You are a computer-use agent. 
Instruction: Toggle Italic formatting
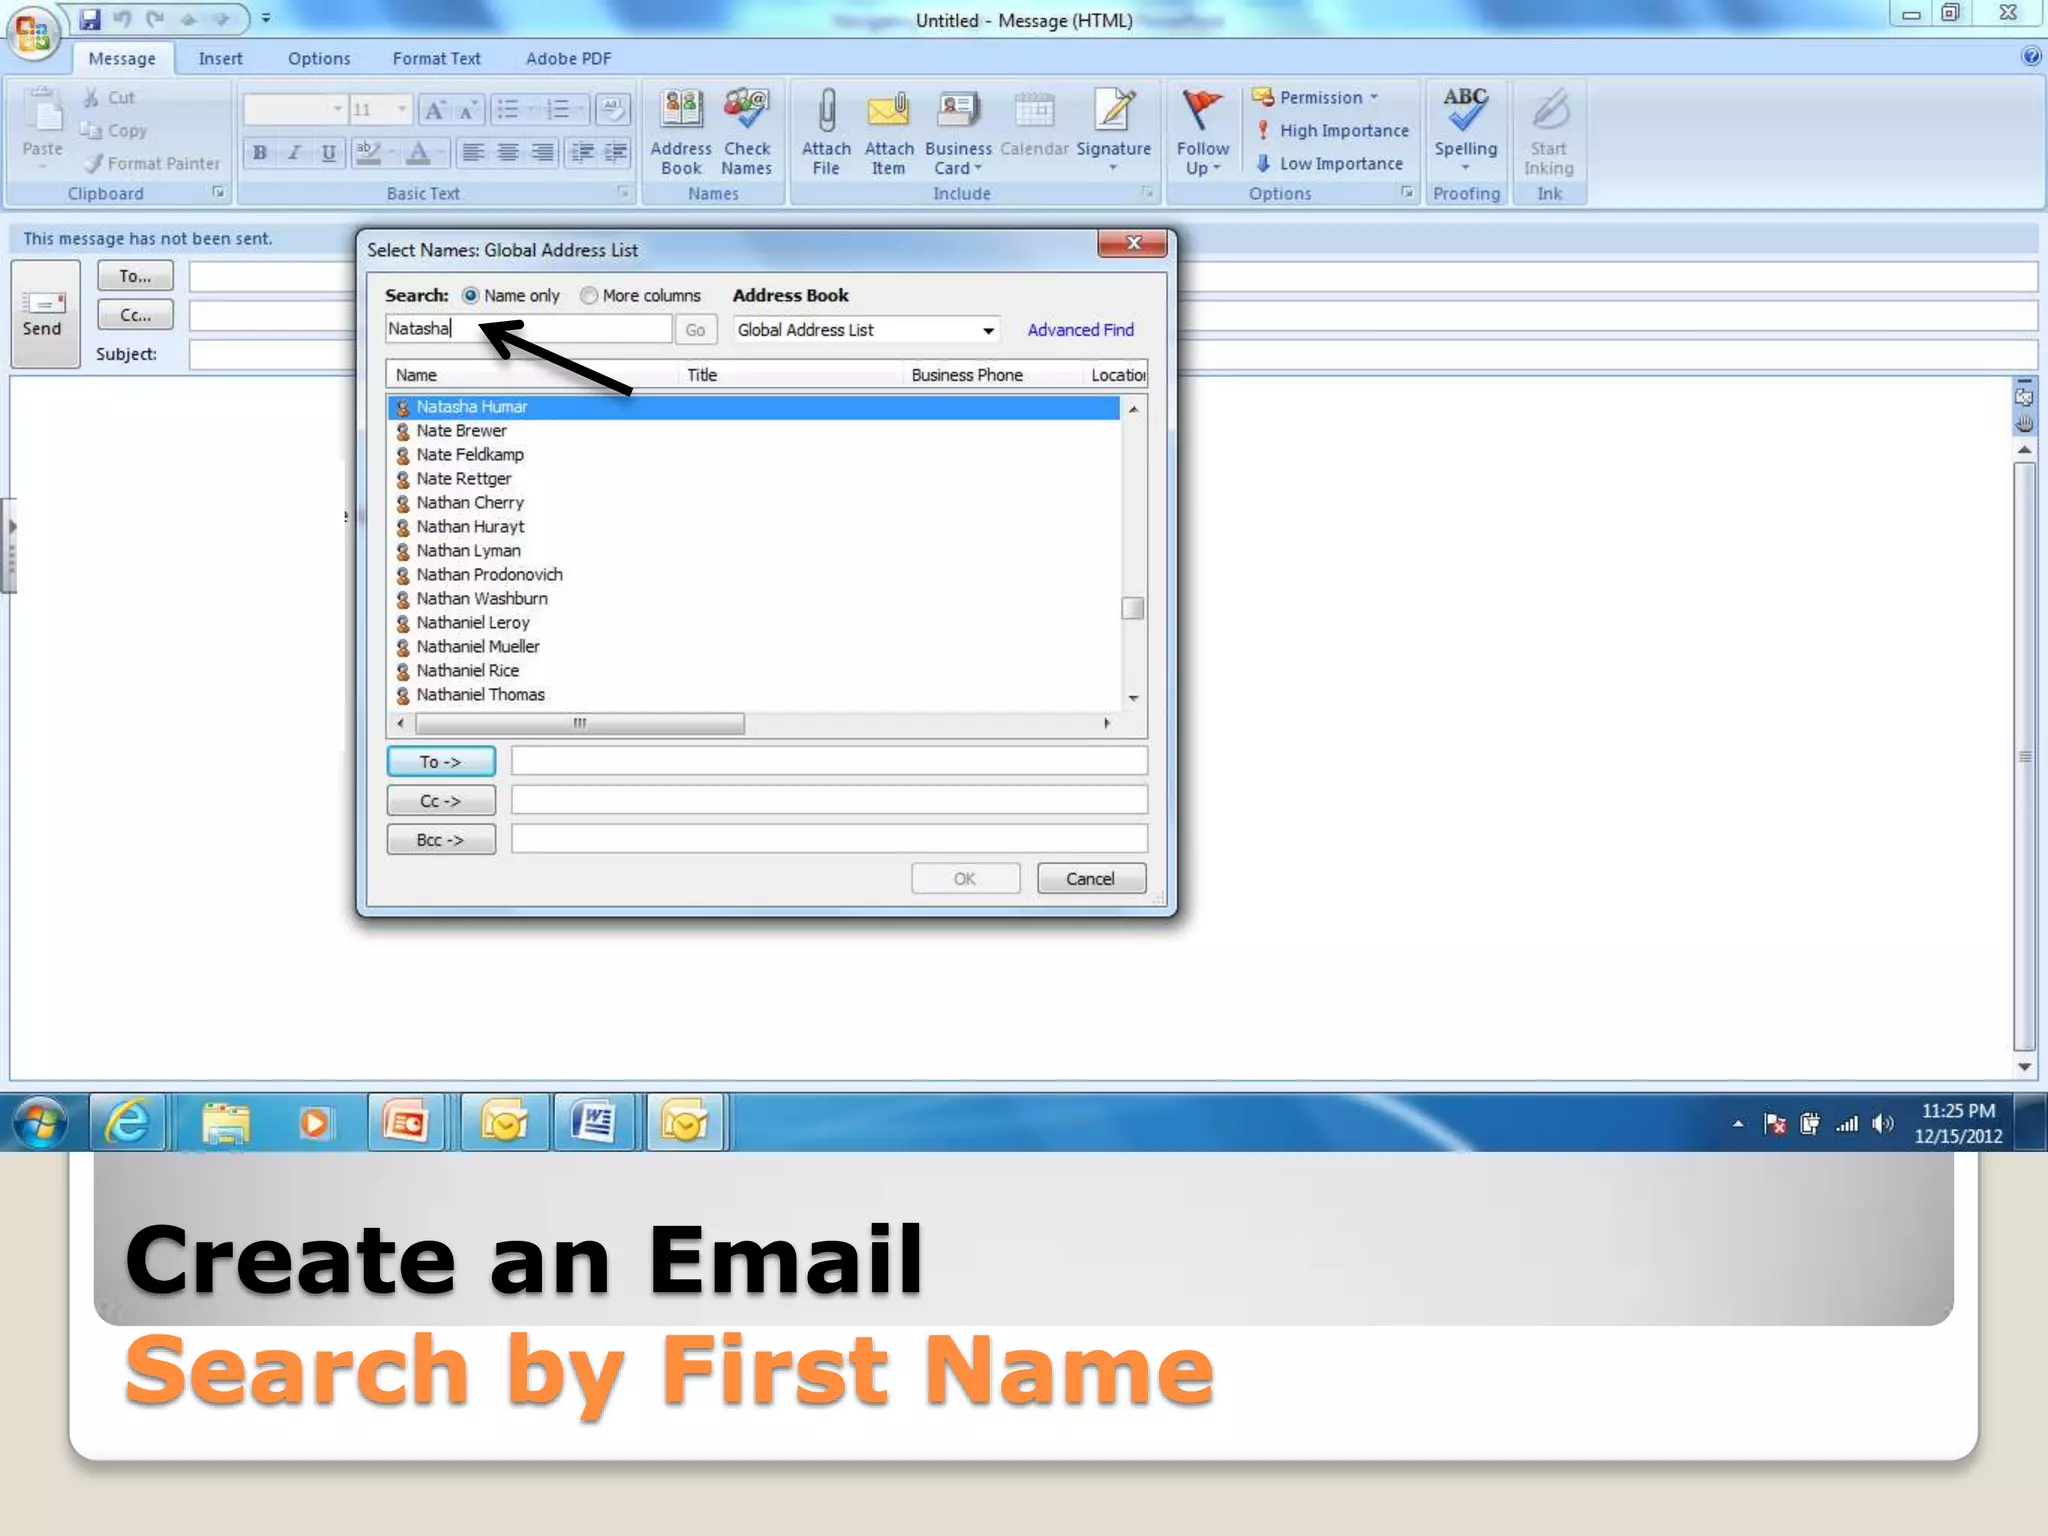(x=294, y=152)
